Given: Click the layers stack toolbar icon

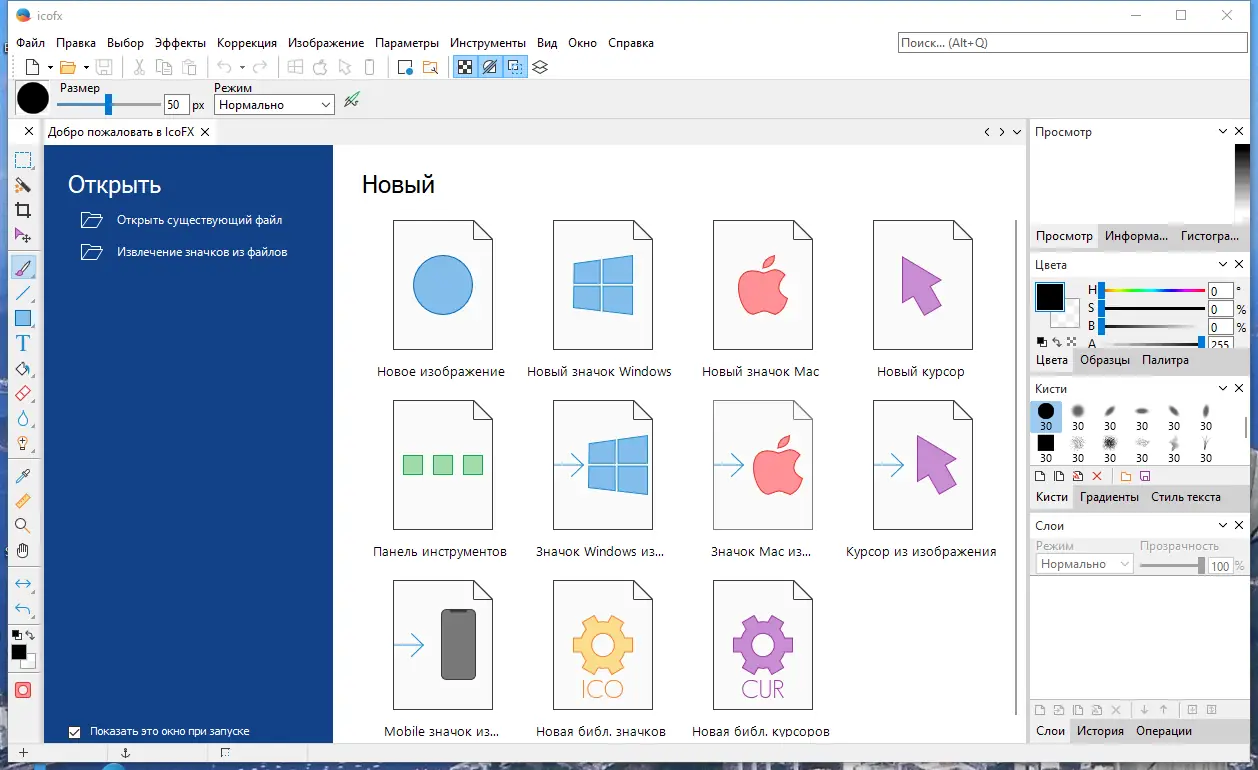Looking at the screenshot, I should pos(541,67).
